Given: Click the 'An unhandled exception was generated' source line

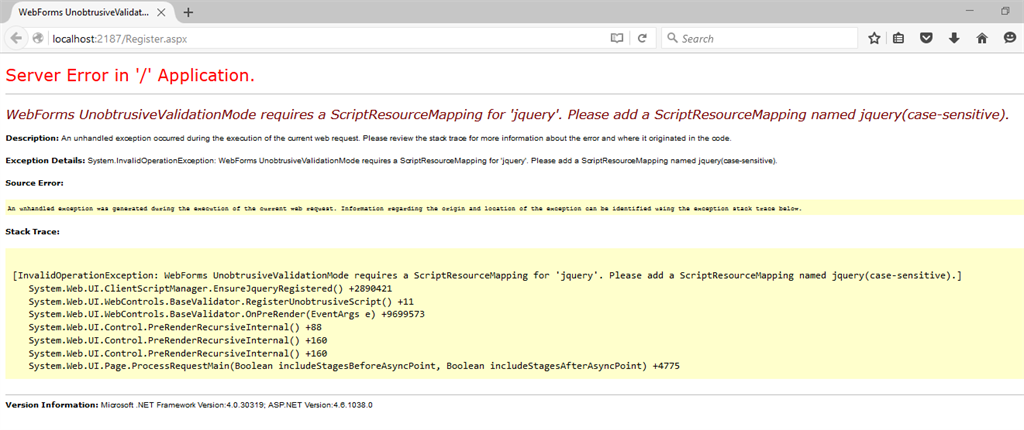Looking at the screenshot, I should coord(404,208).
